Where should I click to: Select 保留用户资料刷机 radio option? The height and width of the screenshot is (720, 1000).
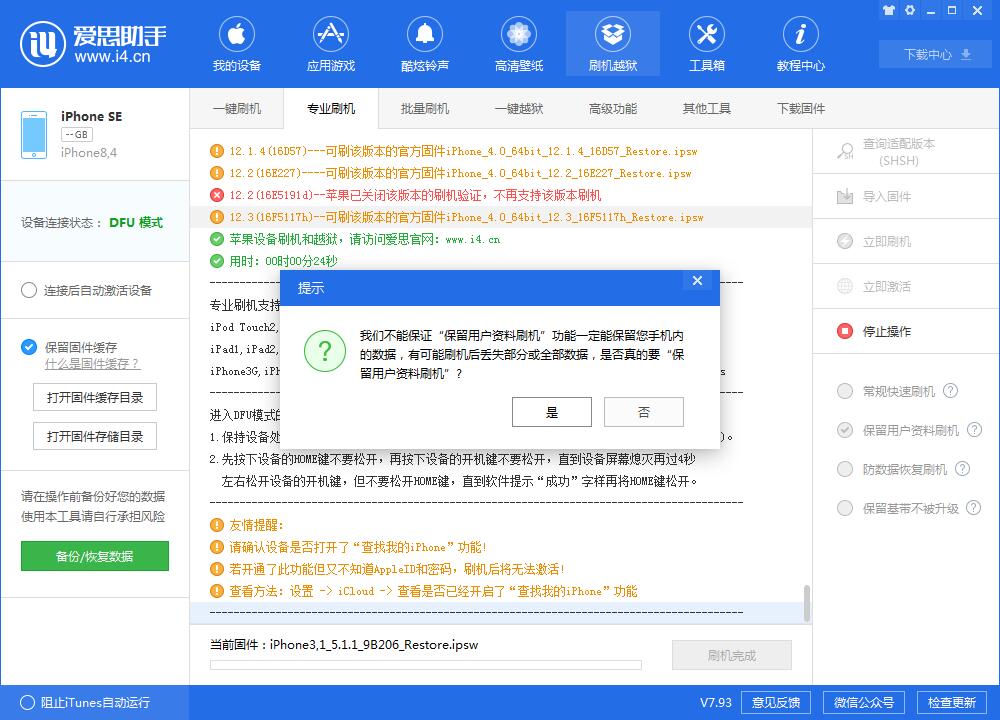pos(845,430)
